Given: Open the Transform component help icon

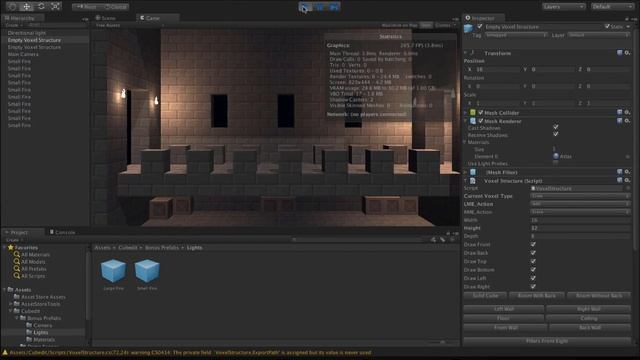Looking at the screenshot, I should 620,53.
